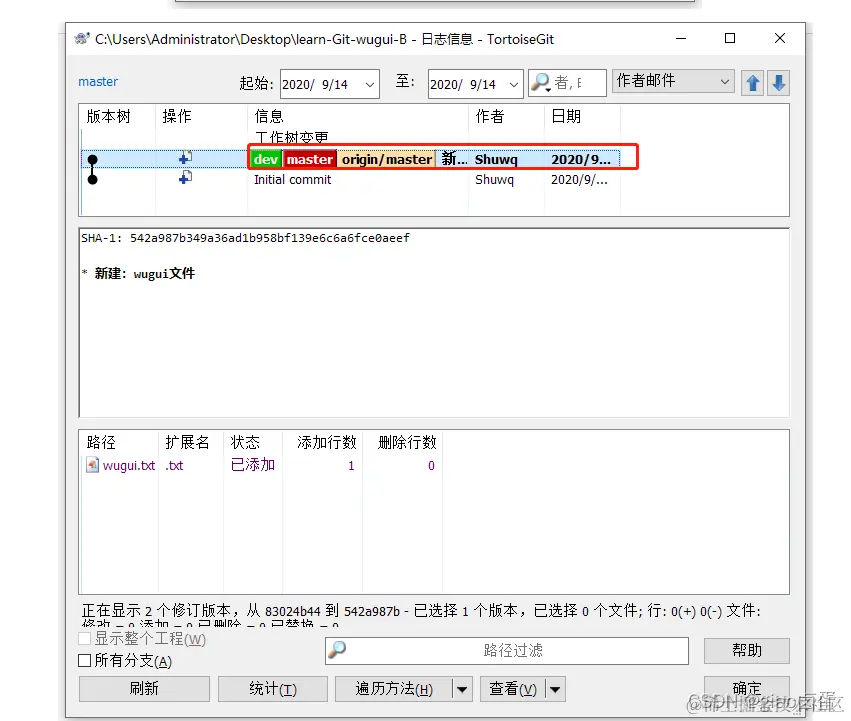Click the blue down arrow search button
This screenshot has width=851, height=721.
tap(778, 83)
